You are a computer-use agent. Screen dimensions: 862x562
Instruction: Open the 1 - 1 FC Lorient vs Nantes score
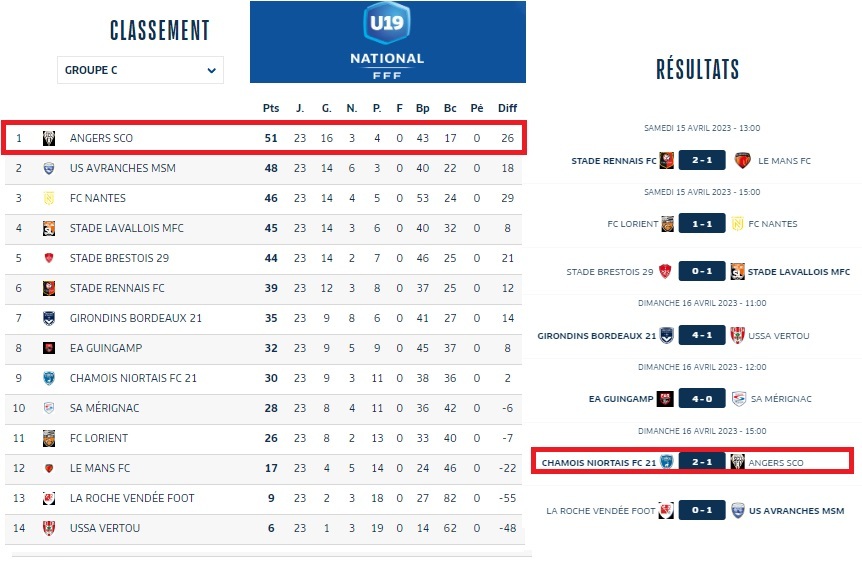coord(703,223)
